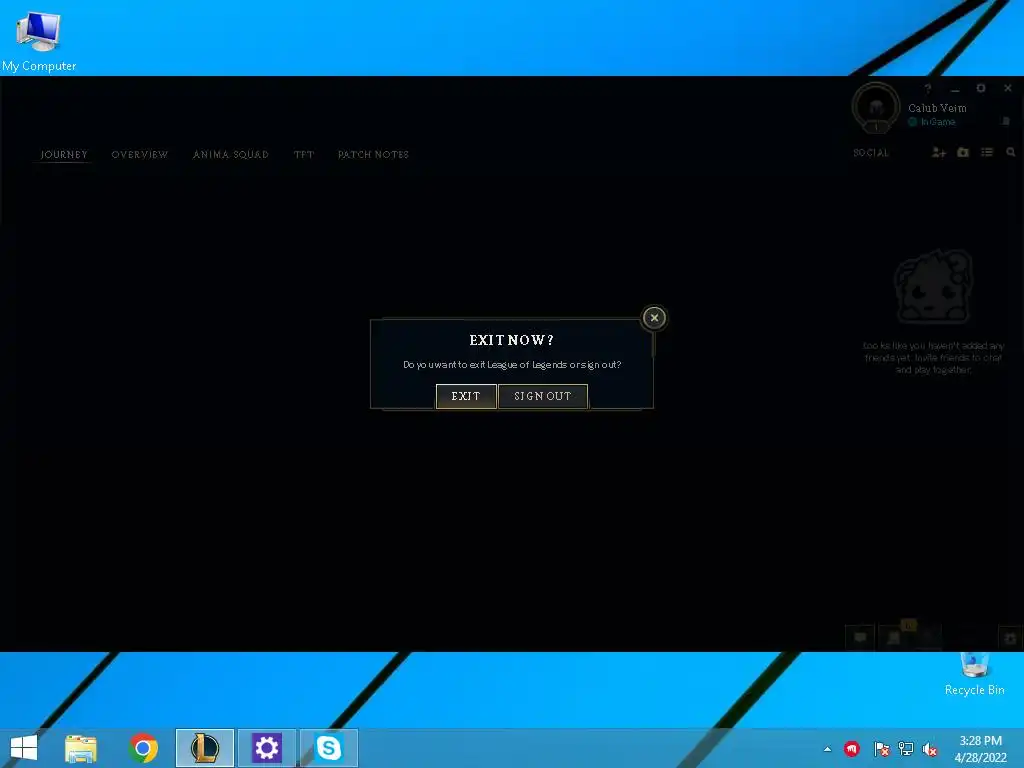Image resolution: width=1024 pixels, height=768 pixels.
Task: Show hidden system tray icons arrow
Action: click(x=827, y=750)
